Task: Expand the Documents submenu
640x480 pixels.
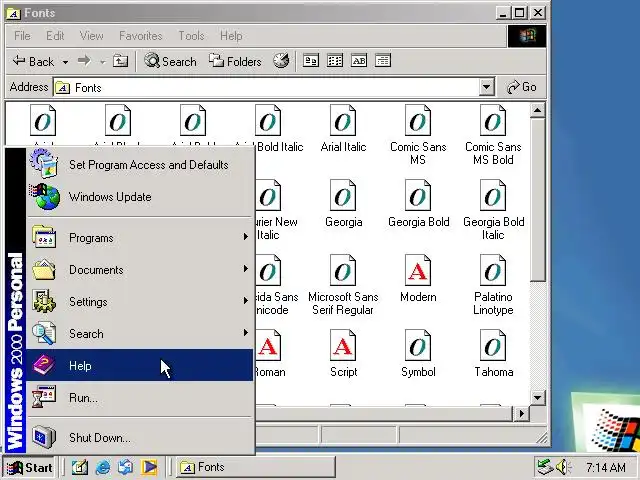Action: 139,269
